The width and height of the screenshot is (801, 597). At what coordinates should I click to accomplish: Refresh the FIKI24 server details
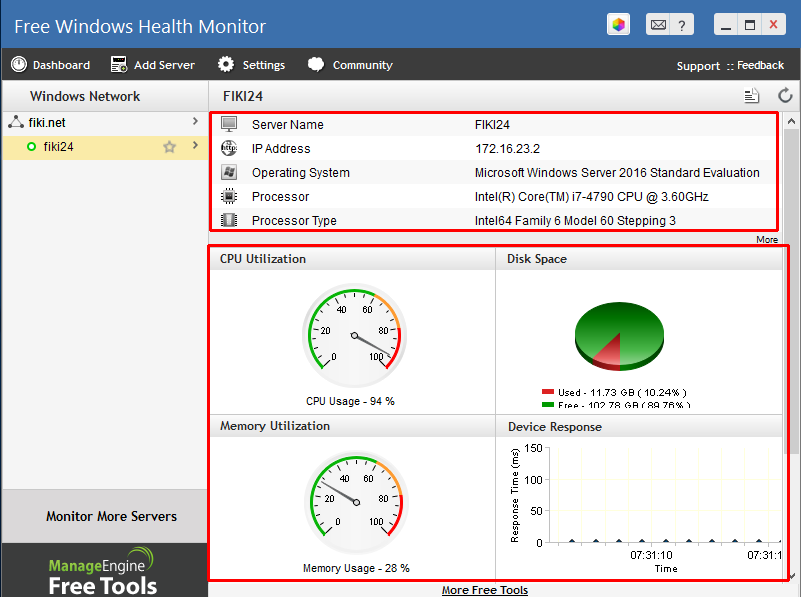pyautogui.click(x=785, y=95)
